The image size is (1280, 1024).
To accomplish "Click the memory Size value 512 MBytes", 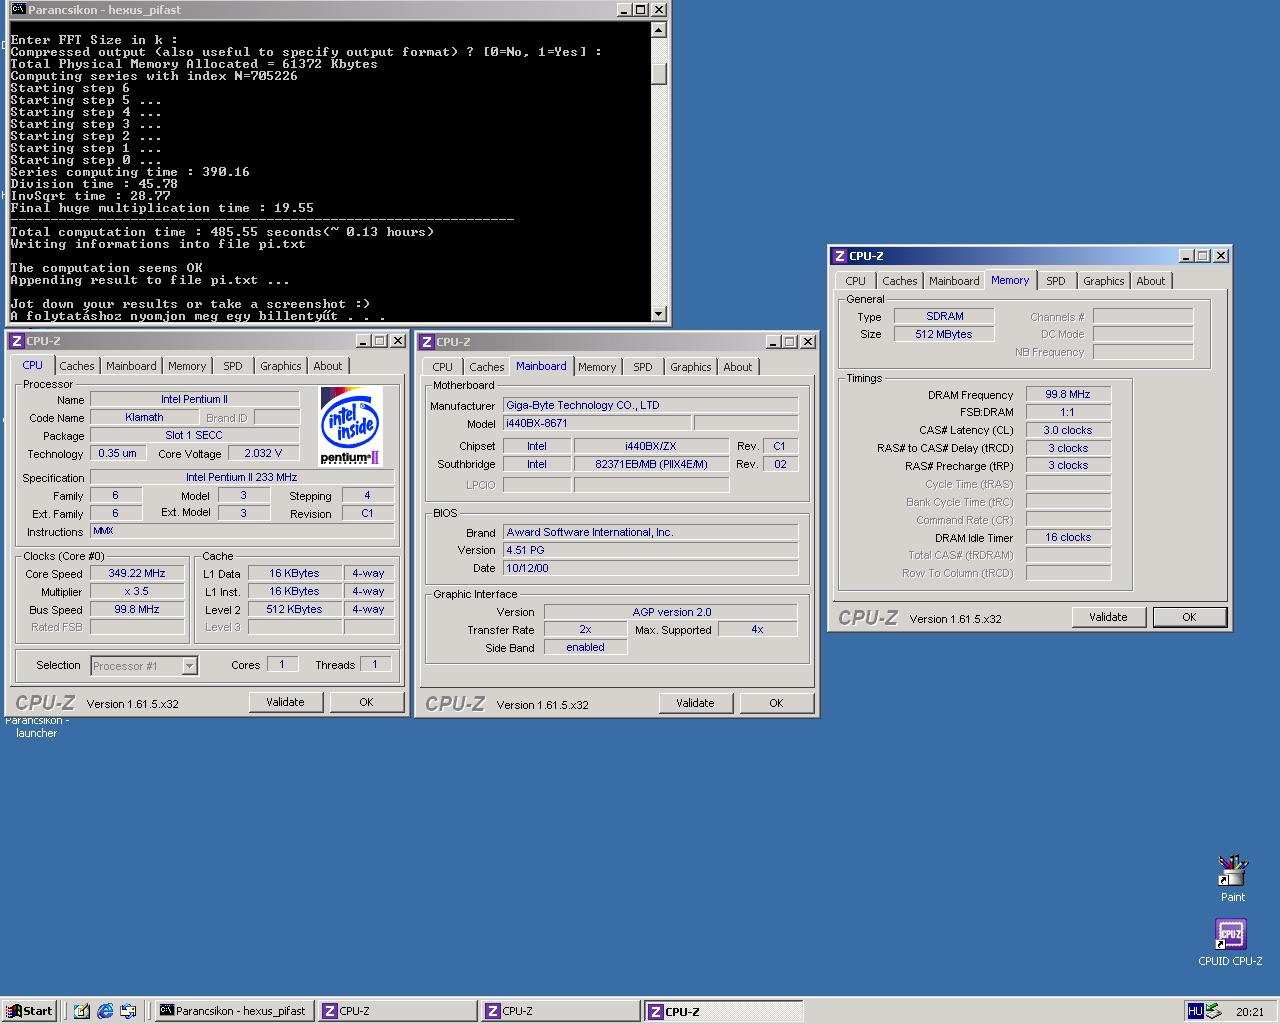I will (944, 334).
